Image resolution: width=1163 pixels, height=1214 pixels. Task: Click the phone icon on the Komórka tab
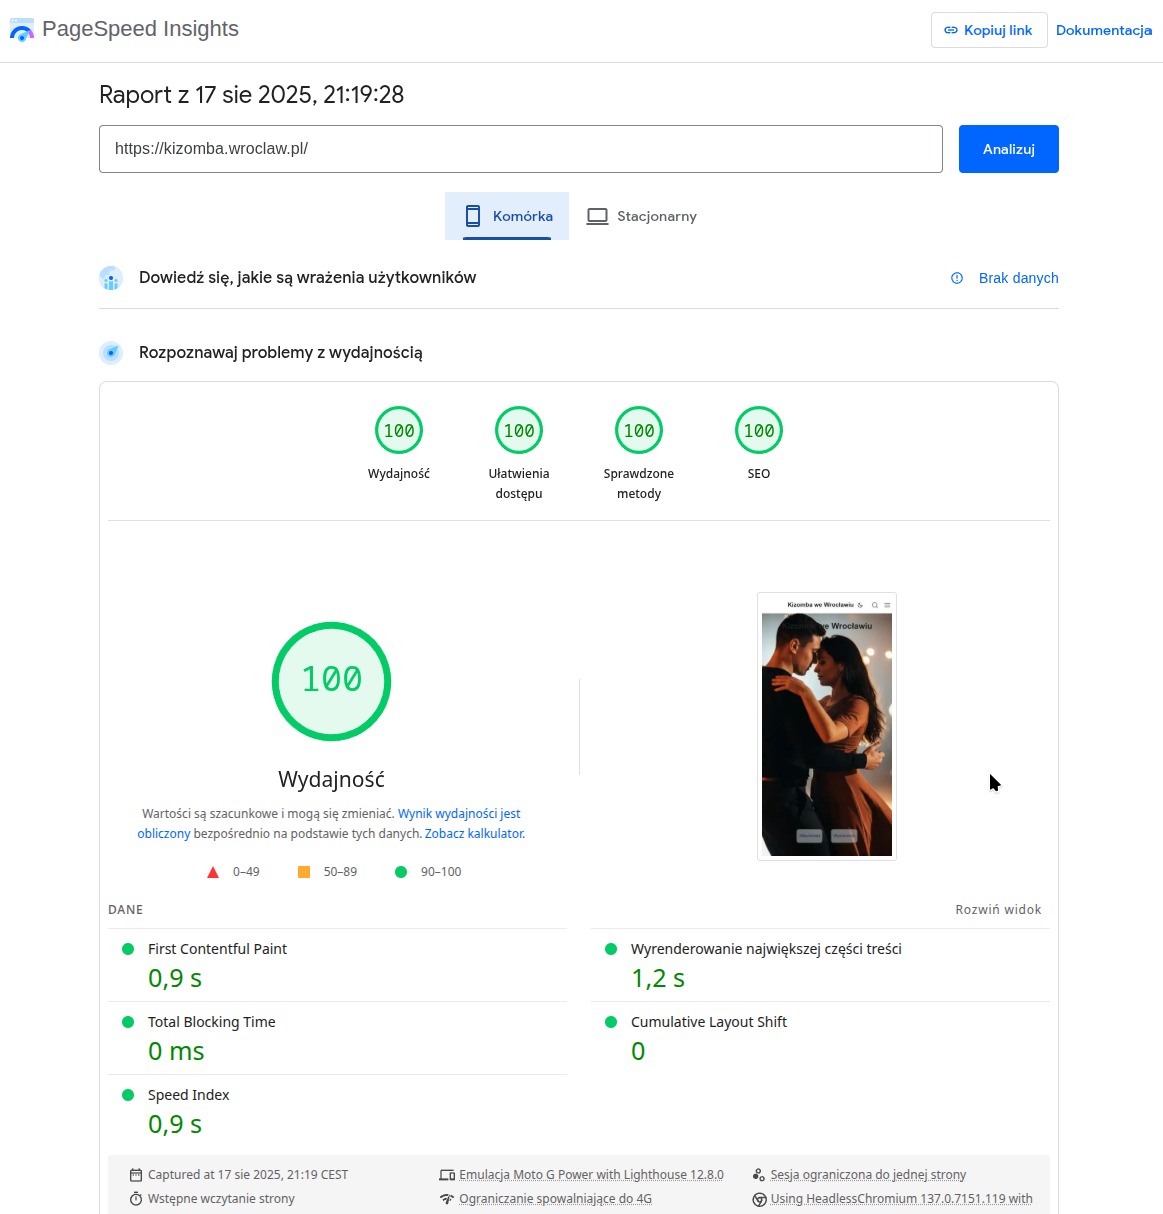point(470,215)
